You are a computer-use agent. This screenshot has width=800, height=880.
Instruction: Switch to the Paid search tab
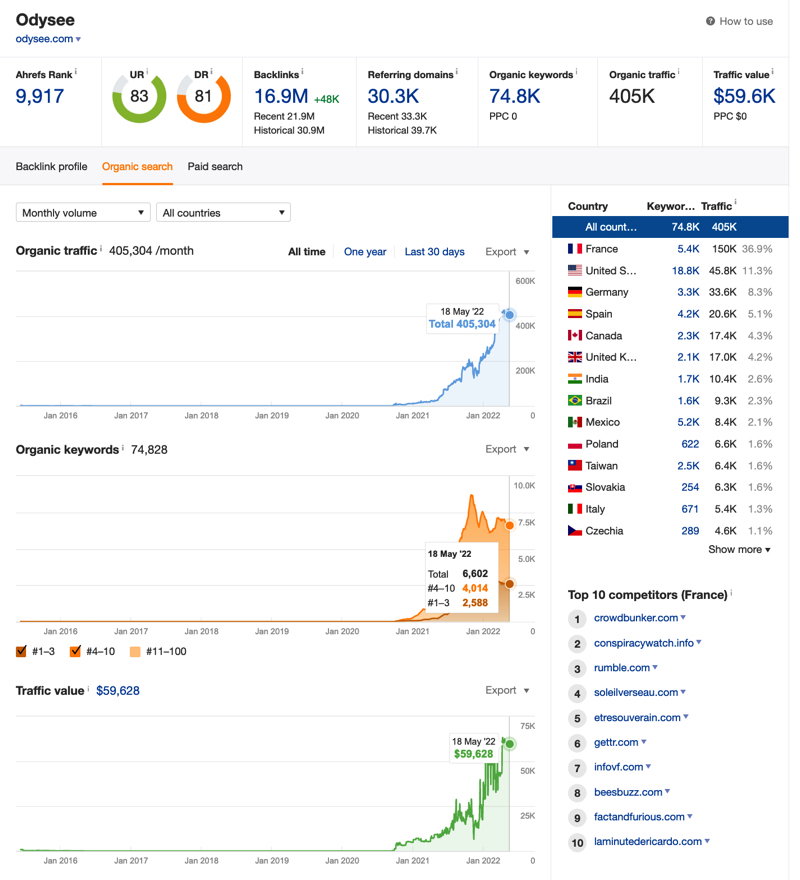click(x=215, y=167)
